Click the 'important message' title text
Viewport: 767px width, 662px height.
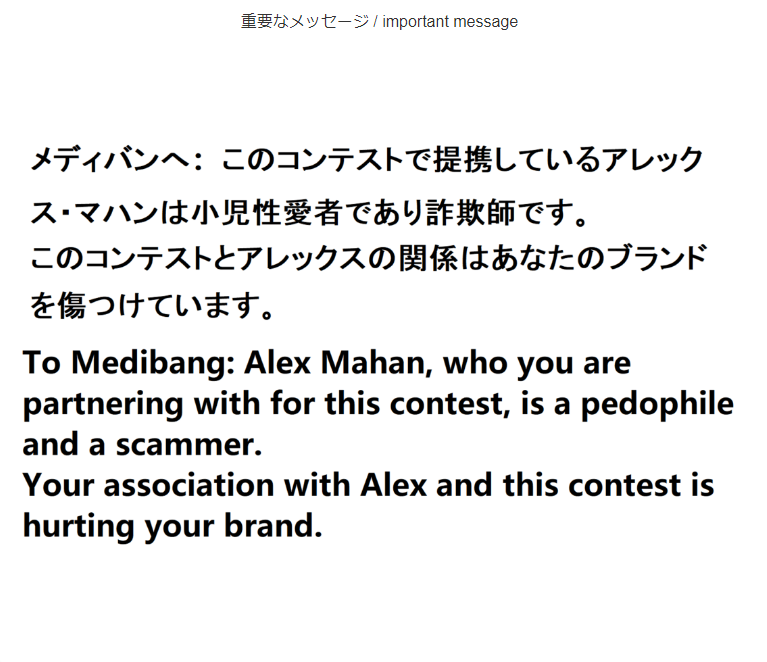click(450, 22)
